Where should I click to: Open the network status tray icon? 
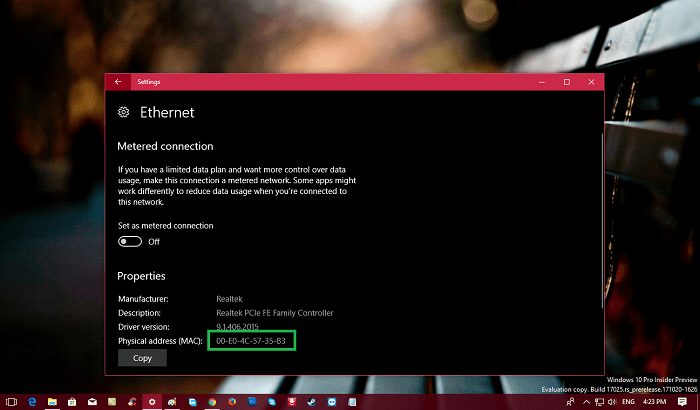tap(600, 402)
